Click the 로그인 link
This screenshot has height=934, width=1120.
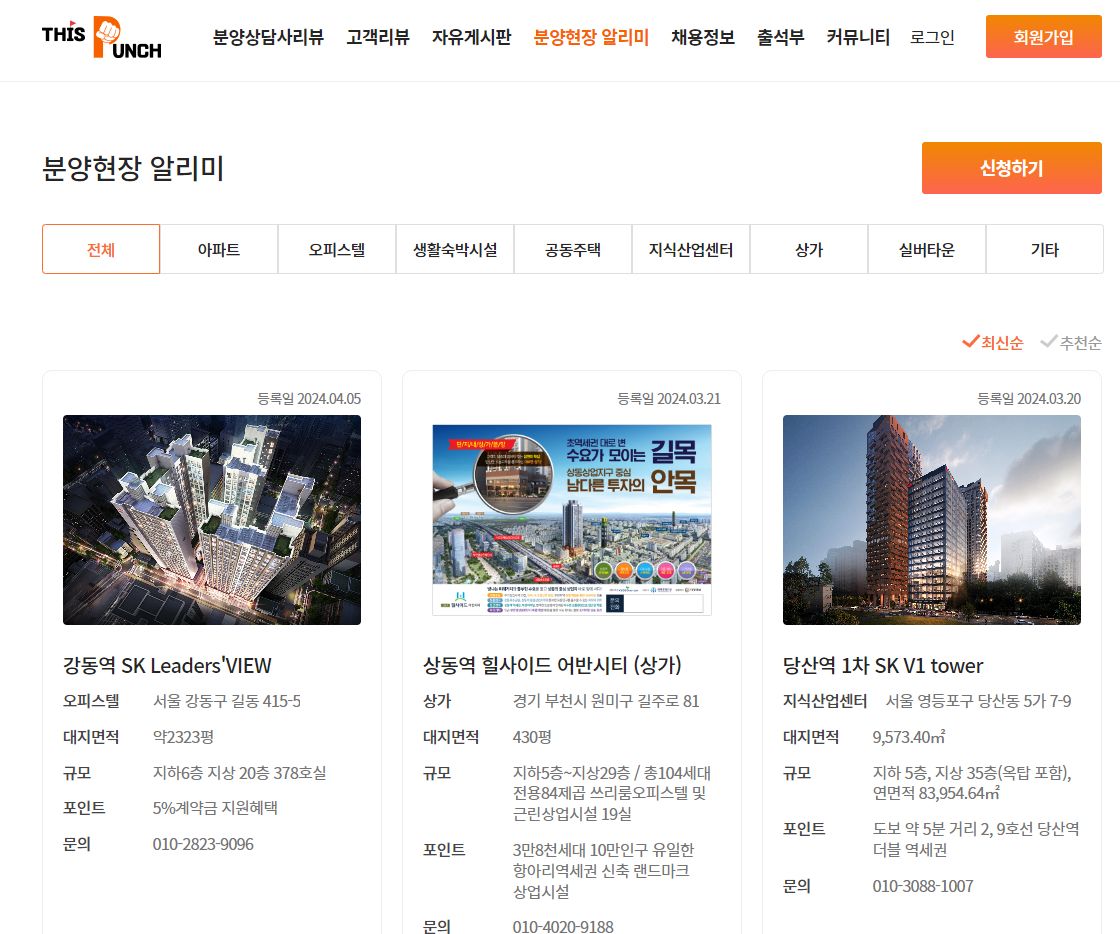coord(932,36)
